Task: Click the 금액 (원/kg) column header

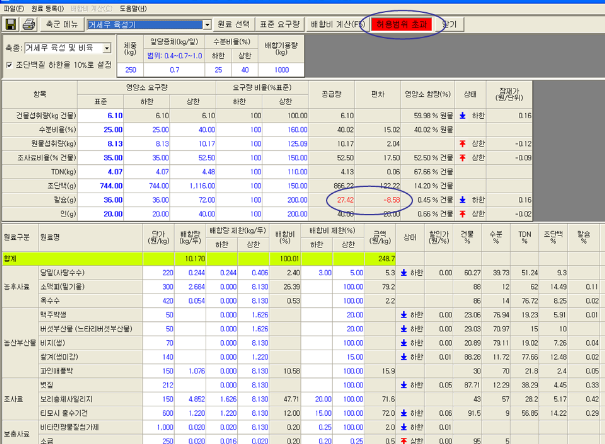Action: click(x=380, y=238)
